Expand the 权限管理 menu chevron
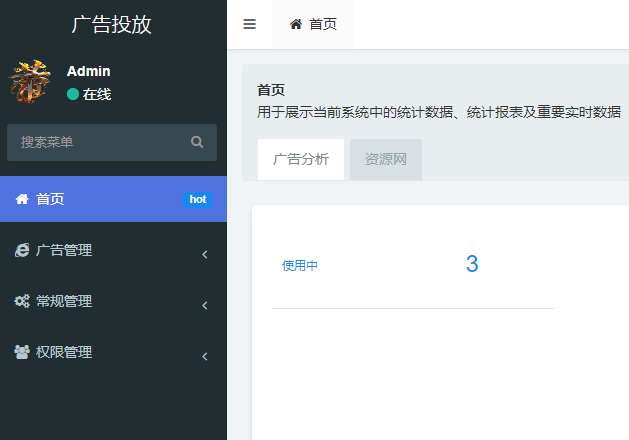This screenshot has width=629, height=440. click(x=205, y=356)
